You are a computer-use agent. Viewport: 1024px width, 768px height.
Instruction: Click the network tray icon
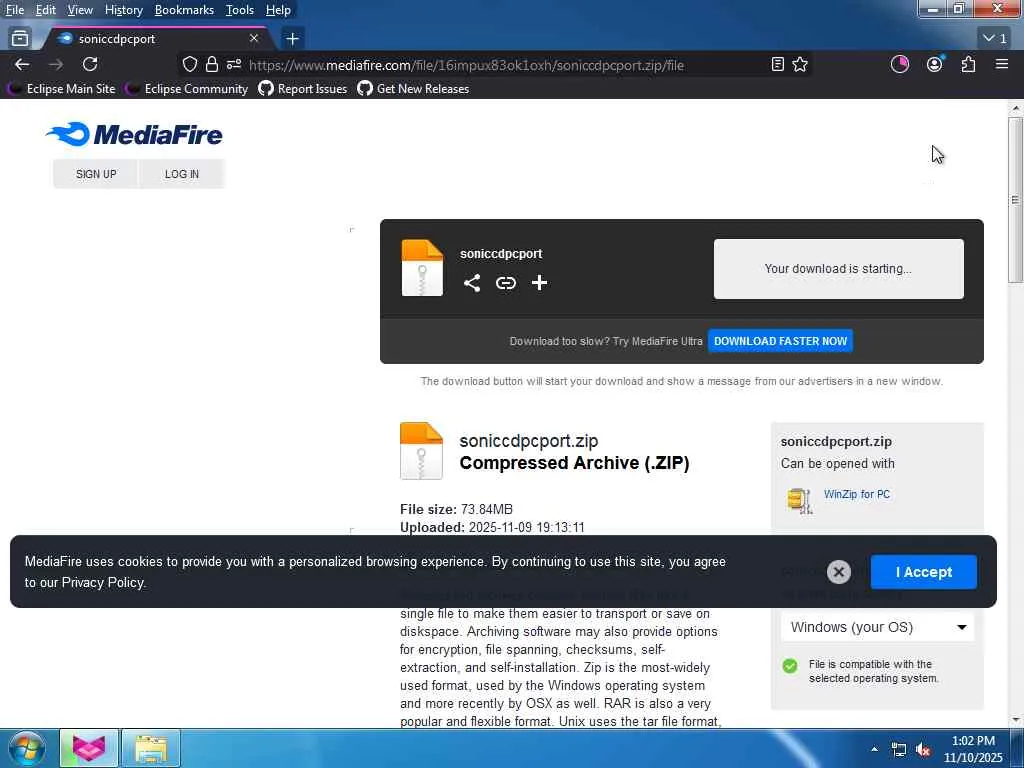point(899,750)
